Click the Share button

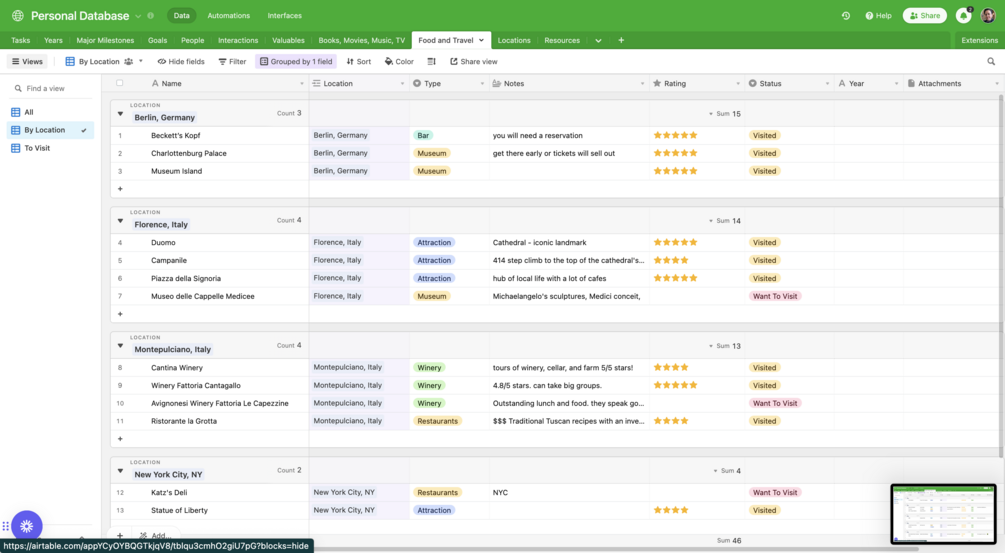(x=924, y=15)
